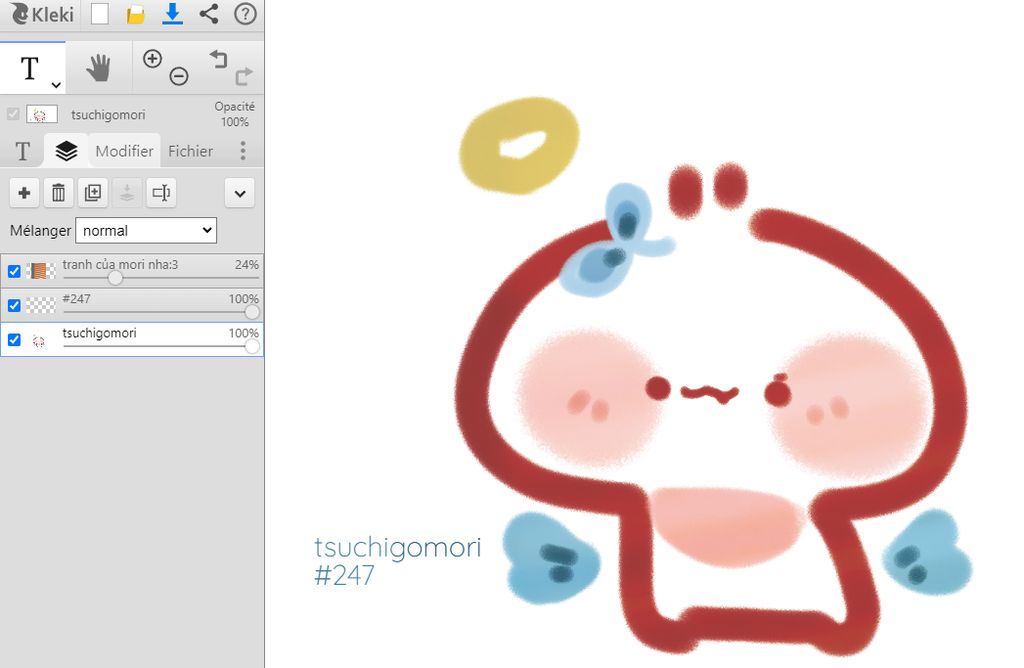This screenshot has height=668, width=1024.
Task: Adjust opacity slider of #247 layer
Action: [251, 311]
